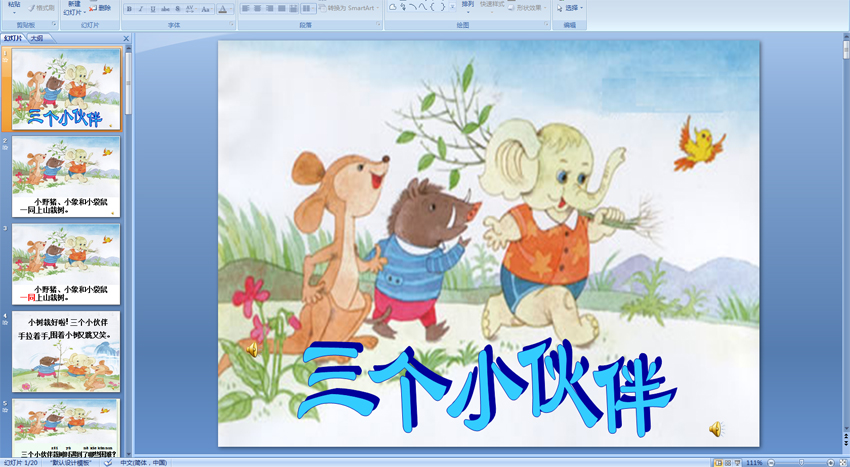850x467 pixels.
Task: Toggle text shadow (S) formatting
Action: [177, 9]
